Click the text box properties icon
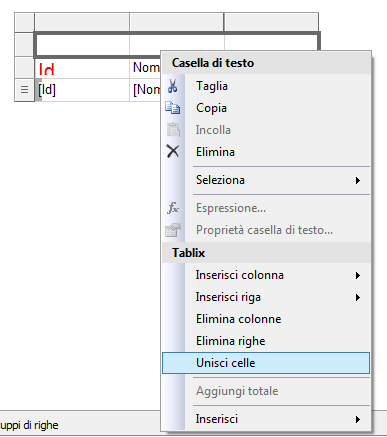This screenshot has height=437, width=387. (173, 230)
